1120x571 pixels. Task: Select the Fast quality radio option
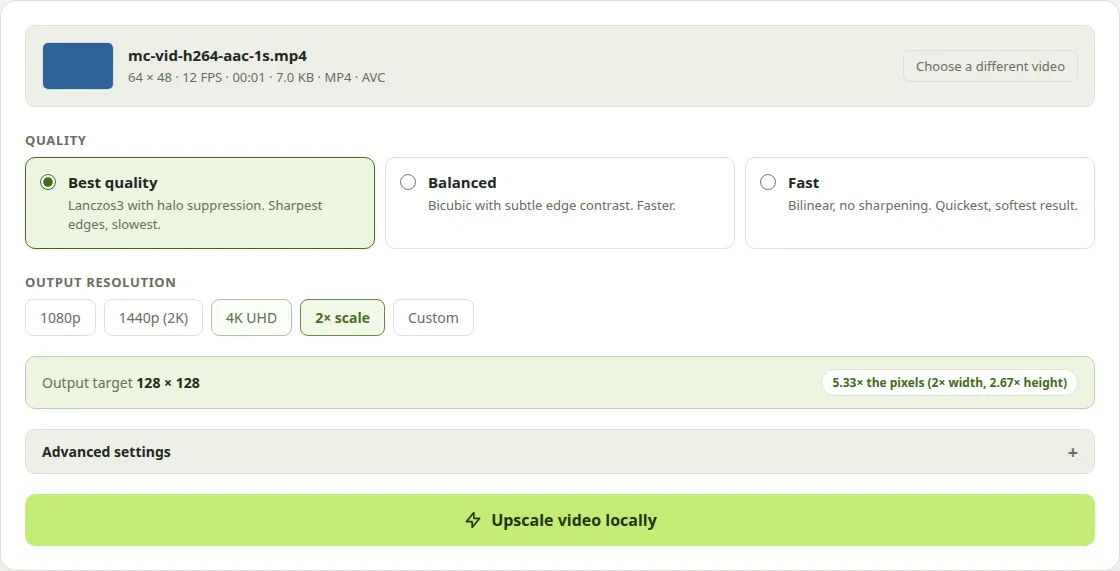click(x=768, y=182)
